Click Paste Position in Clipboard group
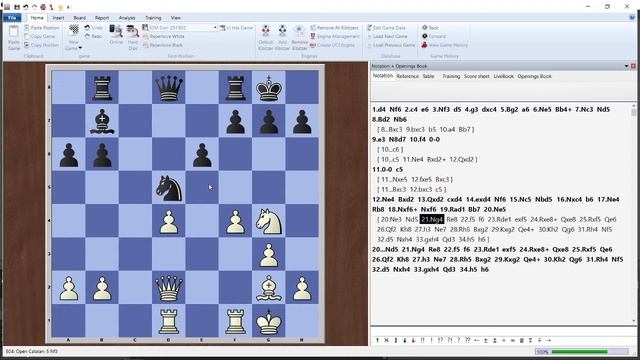This screenshot has width=640, height=360. pyautogui.click(x=42, y=28)
